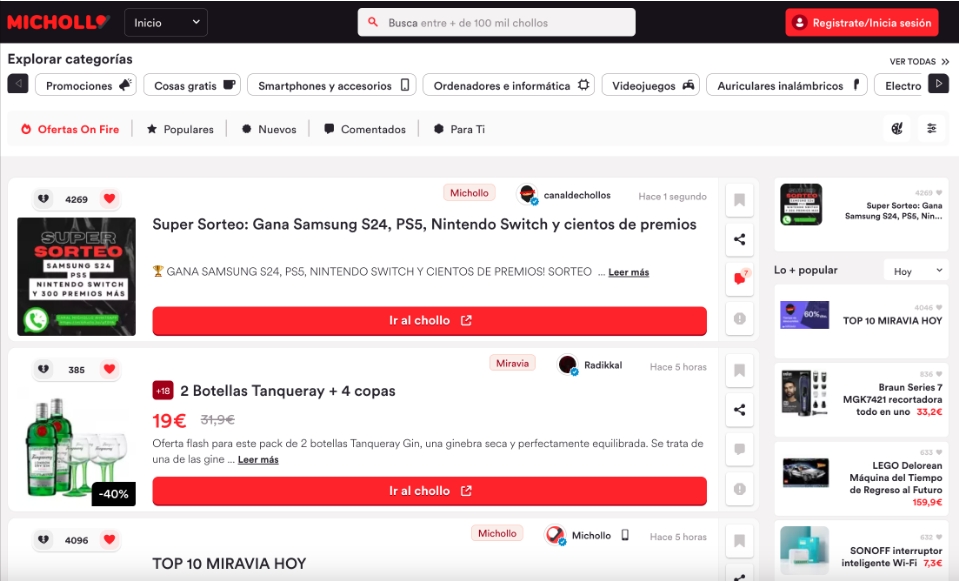Open Ordenadores e informática category
This screenshot has height=581, width=959.
(x=508, y=85)
